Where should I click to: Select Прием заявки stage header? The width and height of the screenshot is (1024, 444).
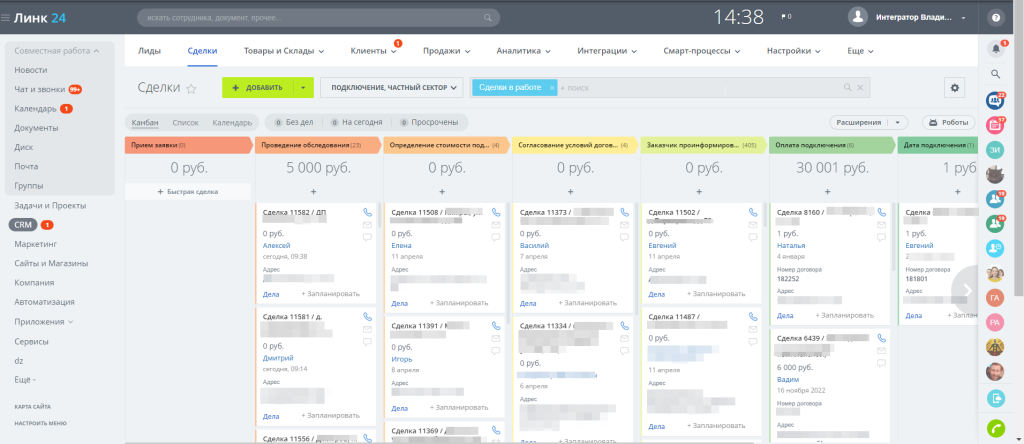pyautogui.click(x=187, y=145)
